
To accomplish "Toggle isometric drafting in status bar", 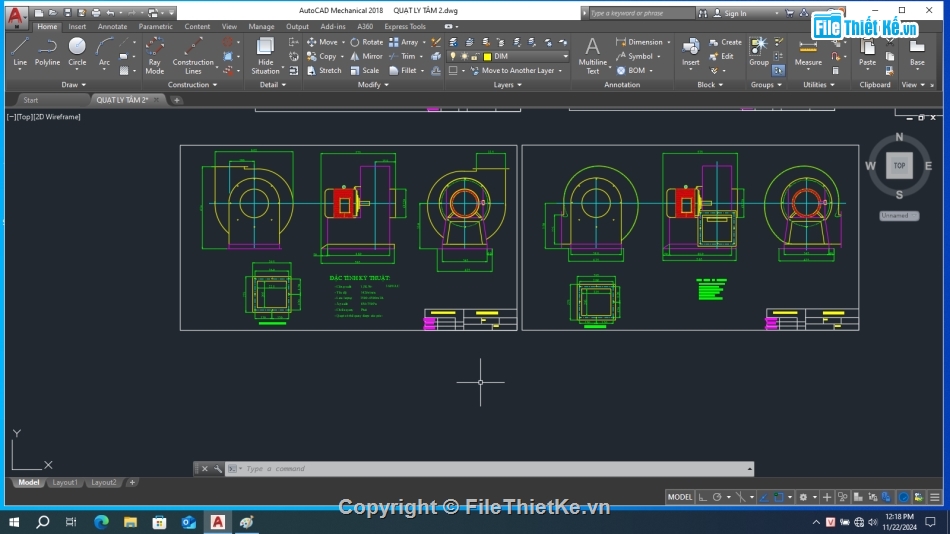I will click(740, 497).
